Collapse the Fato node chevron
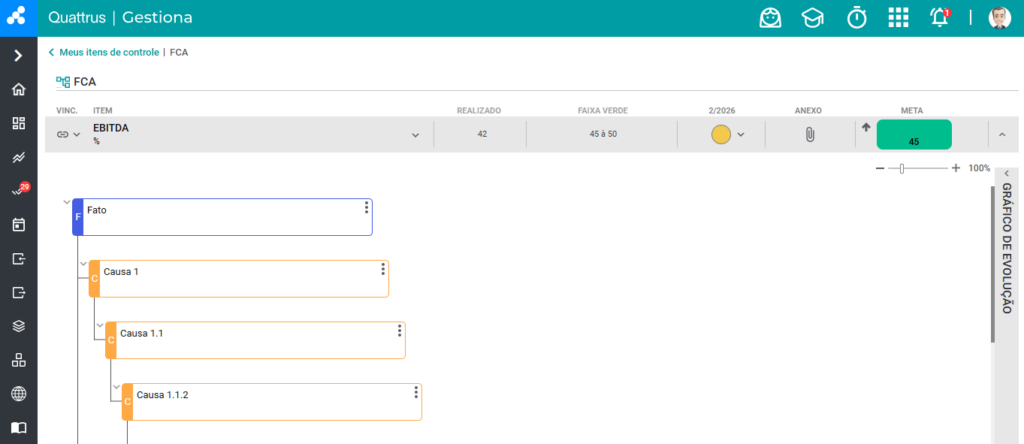The width and height of the screenshot is (1024, 444). pos(66,202)
